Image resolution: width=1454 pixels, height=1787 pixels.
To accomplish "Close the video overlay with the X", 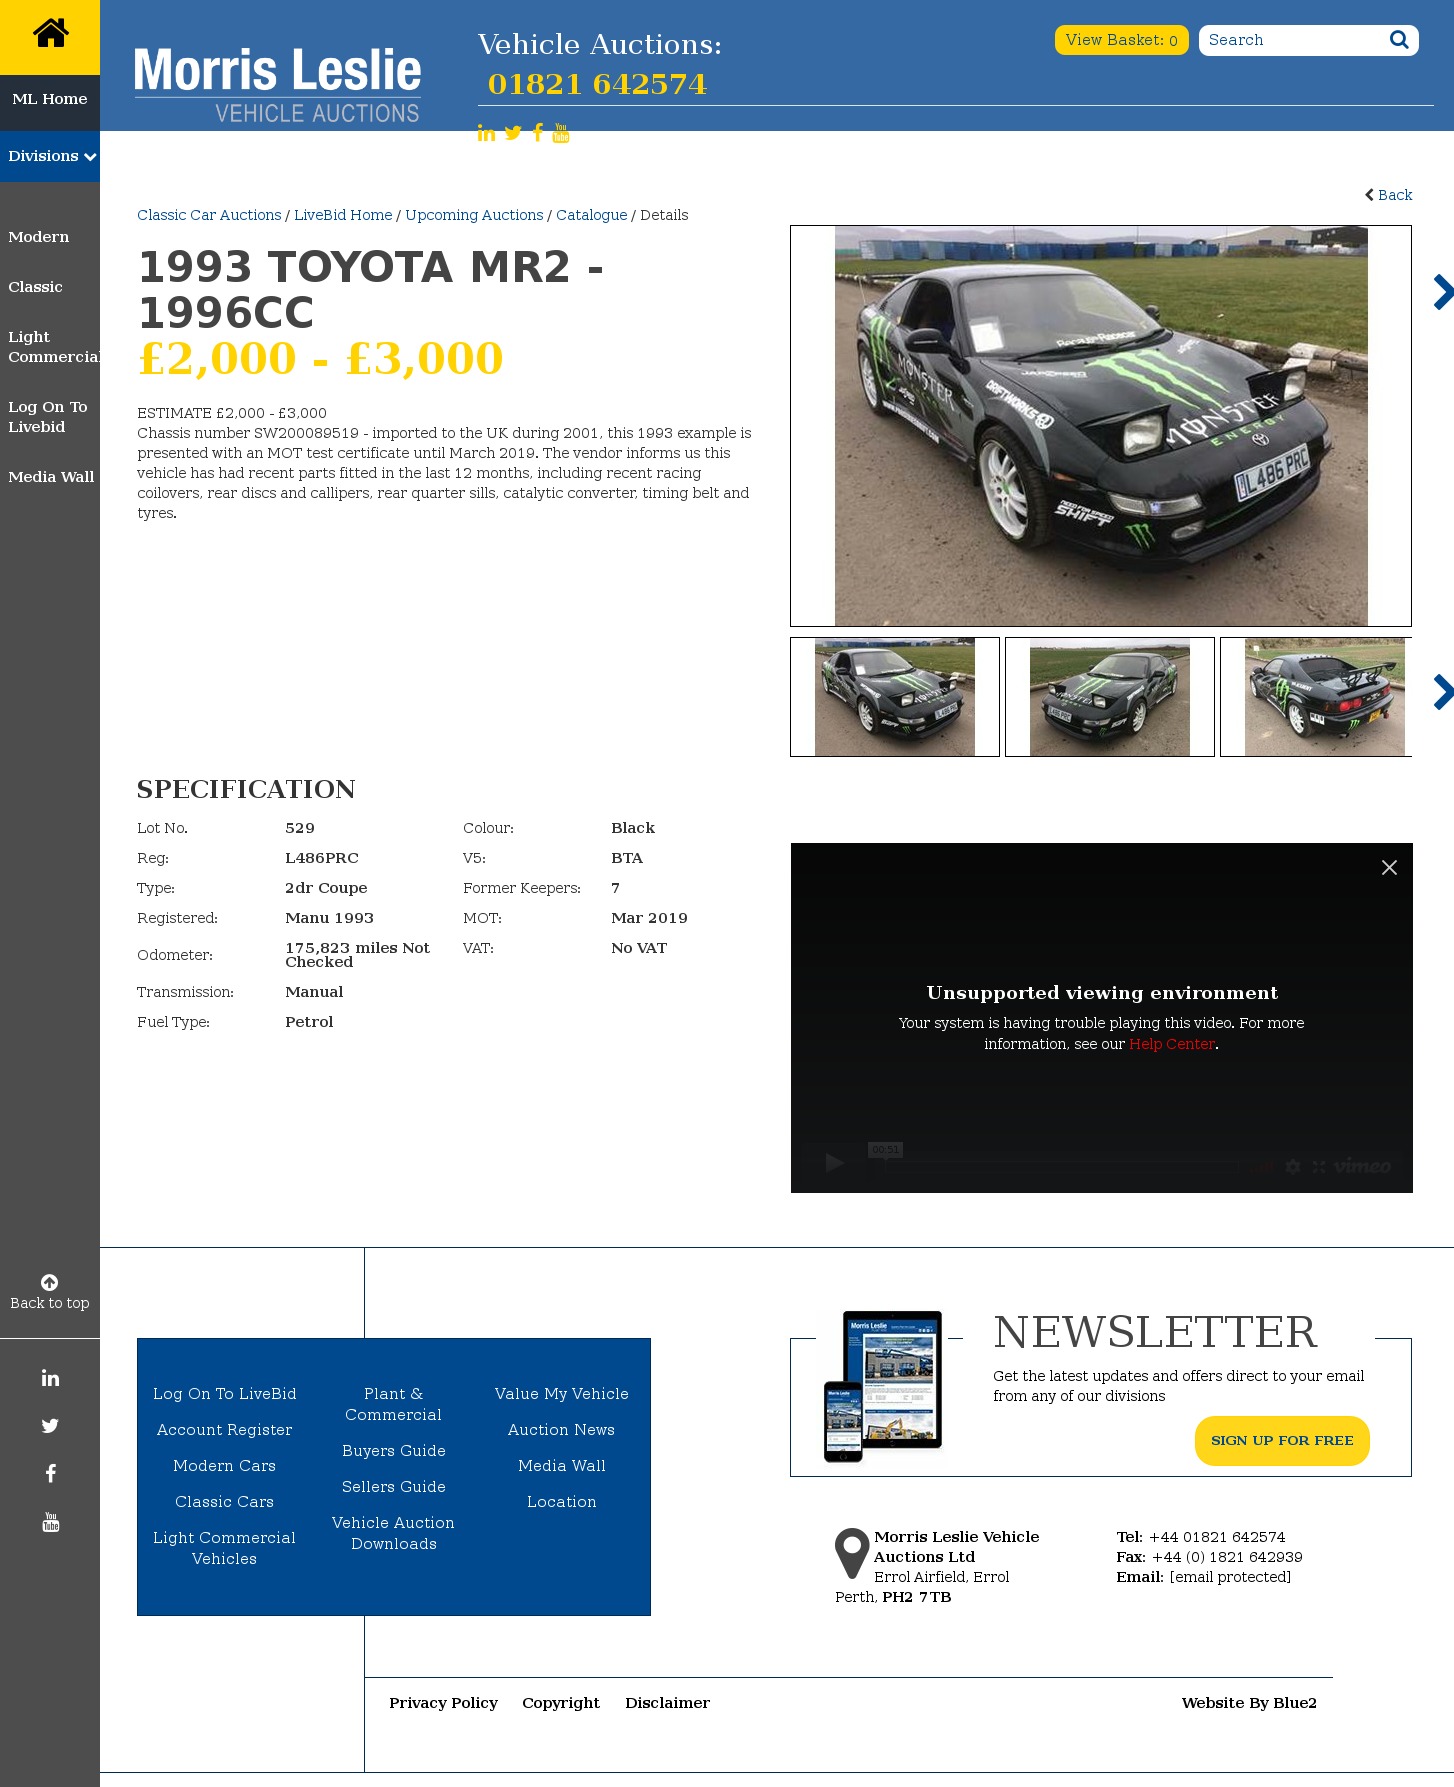I will (1389, 868).
